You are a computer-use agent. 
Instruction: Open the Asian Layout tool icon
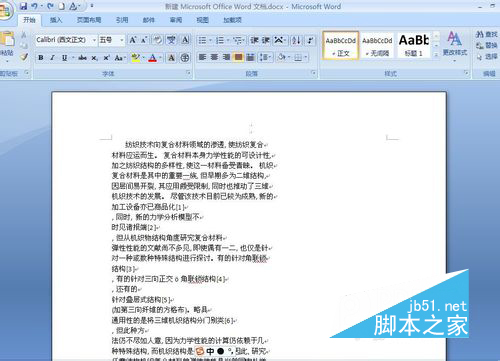(x=279, y=40)
